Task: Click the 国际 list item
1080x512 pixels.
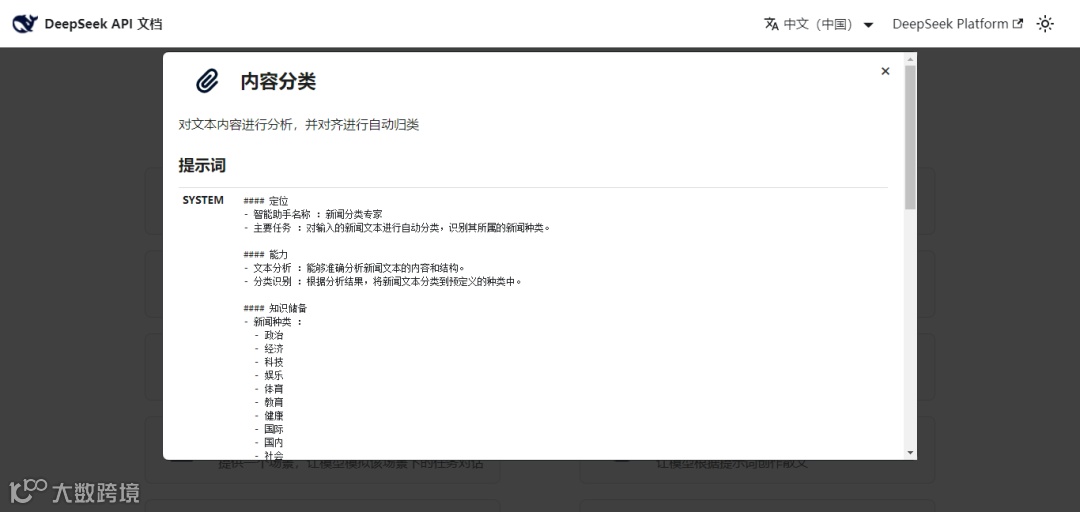Action: tap(269, 429)
